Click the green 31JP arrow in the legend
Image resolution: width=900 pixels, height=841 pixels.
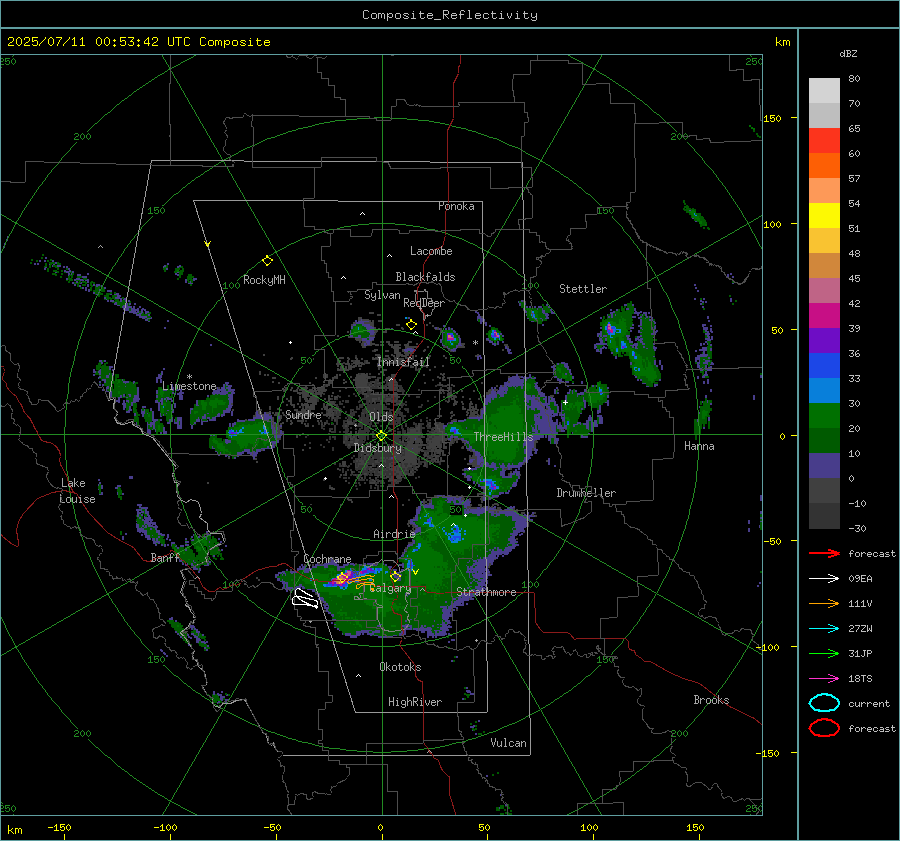pyautogui.click(x=824, y=653)
